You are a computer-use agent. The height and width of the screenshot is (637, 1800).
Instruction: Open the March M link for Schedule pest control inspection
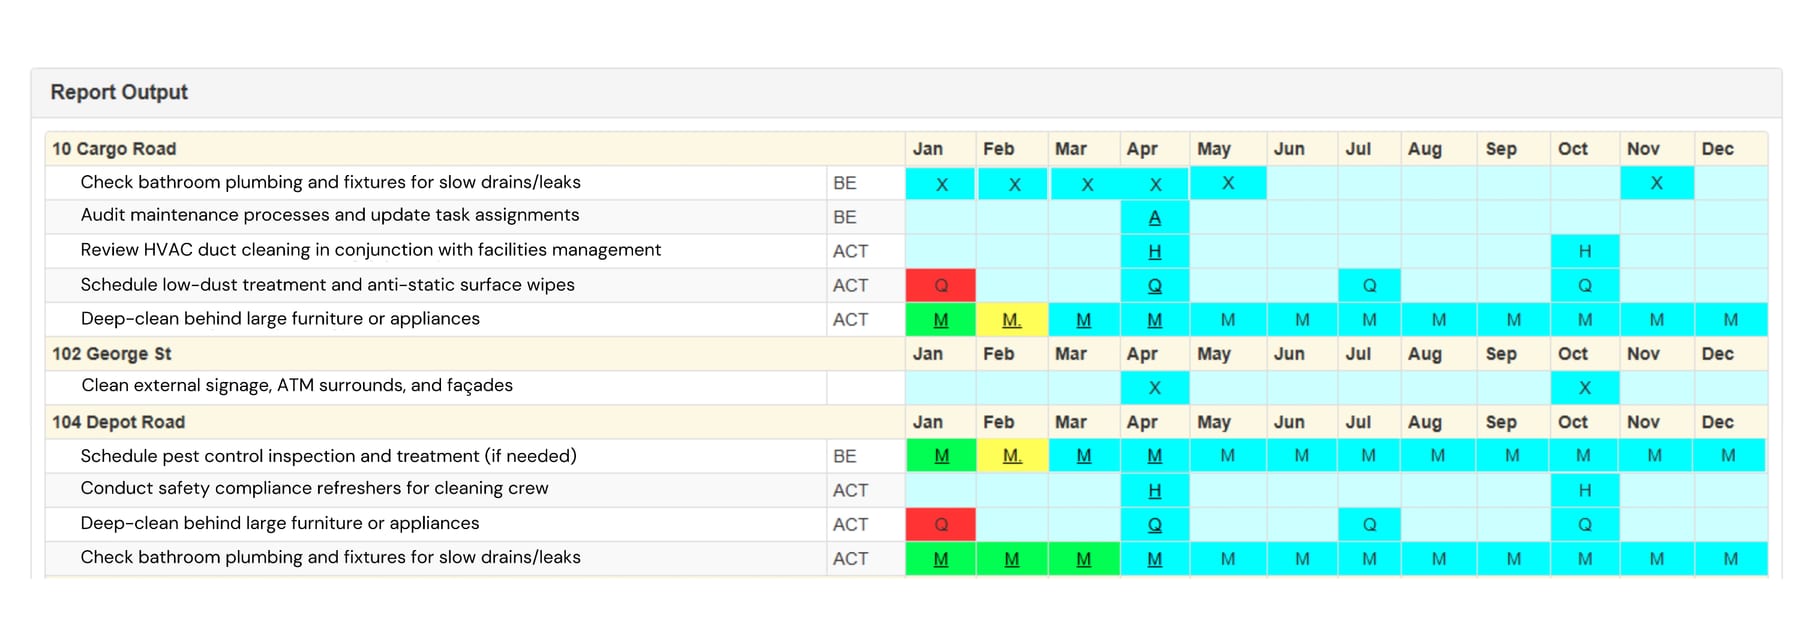coord(1083,456)
